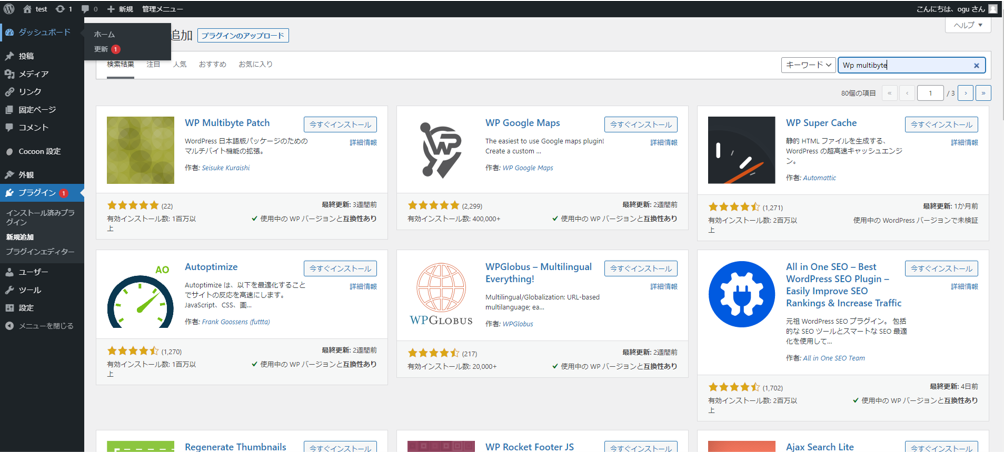Click the WP Multibyte Patch thumbnail
This screenshot has width=1004, height=452.
coord(141,150)
